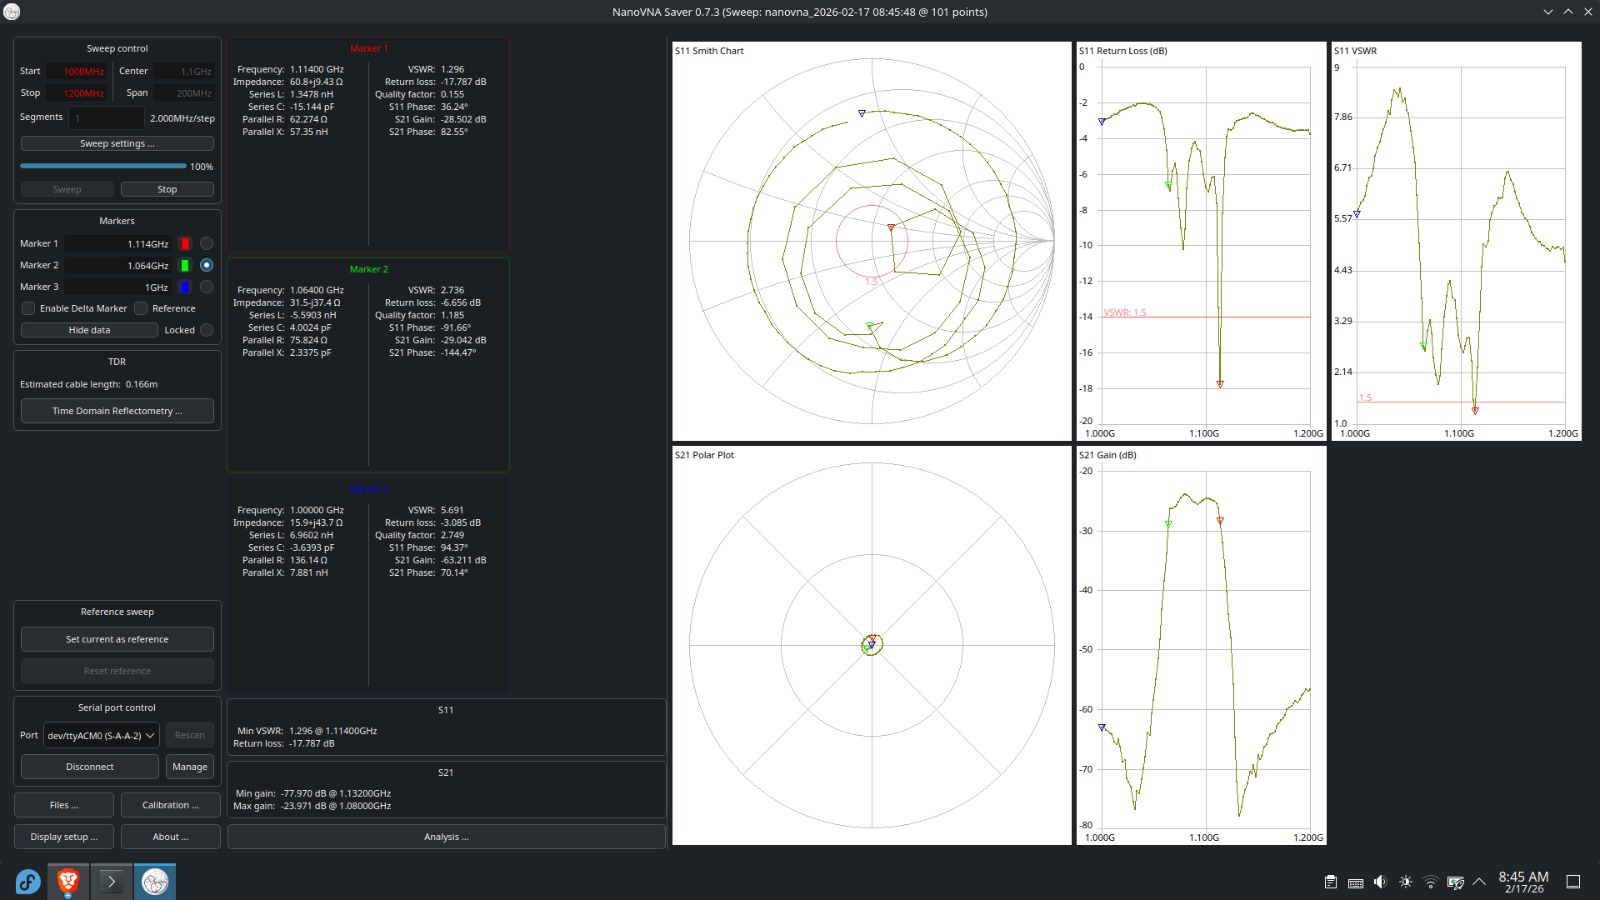Expand the serial Port dropdown
This screenshot has width=1600, height=900.
tap(102, 735)
